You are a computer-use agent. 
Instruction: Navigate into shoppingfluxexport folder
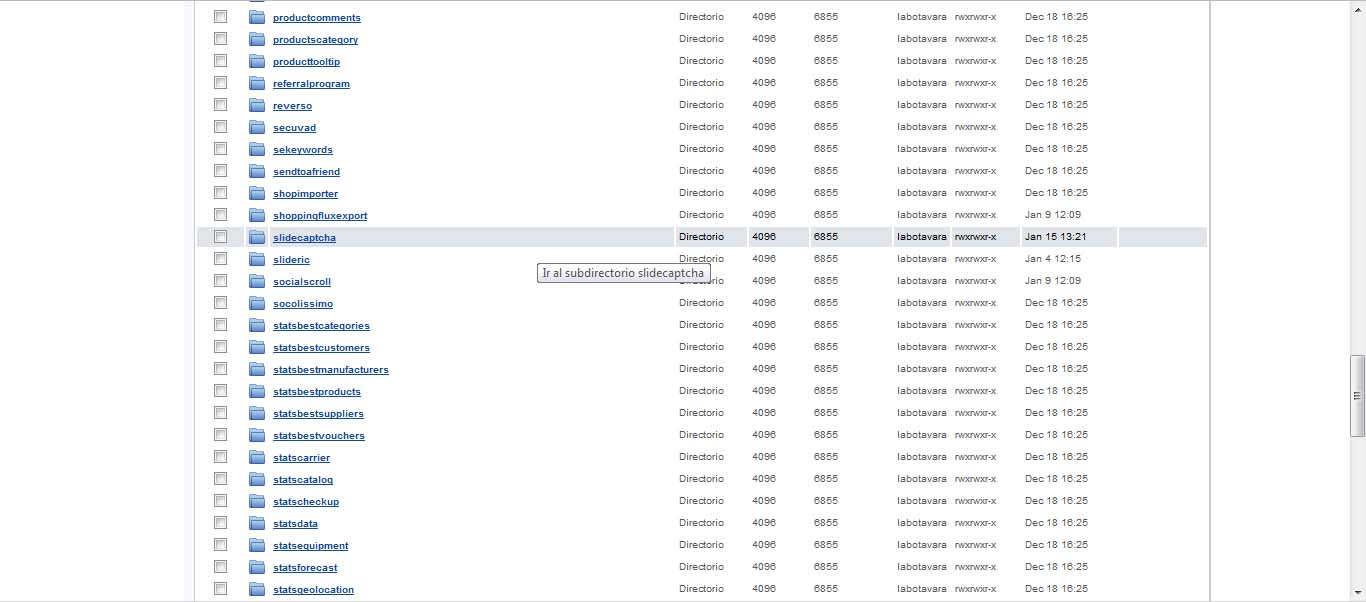coord(320,216)
